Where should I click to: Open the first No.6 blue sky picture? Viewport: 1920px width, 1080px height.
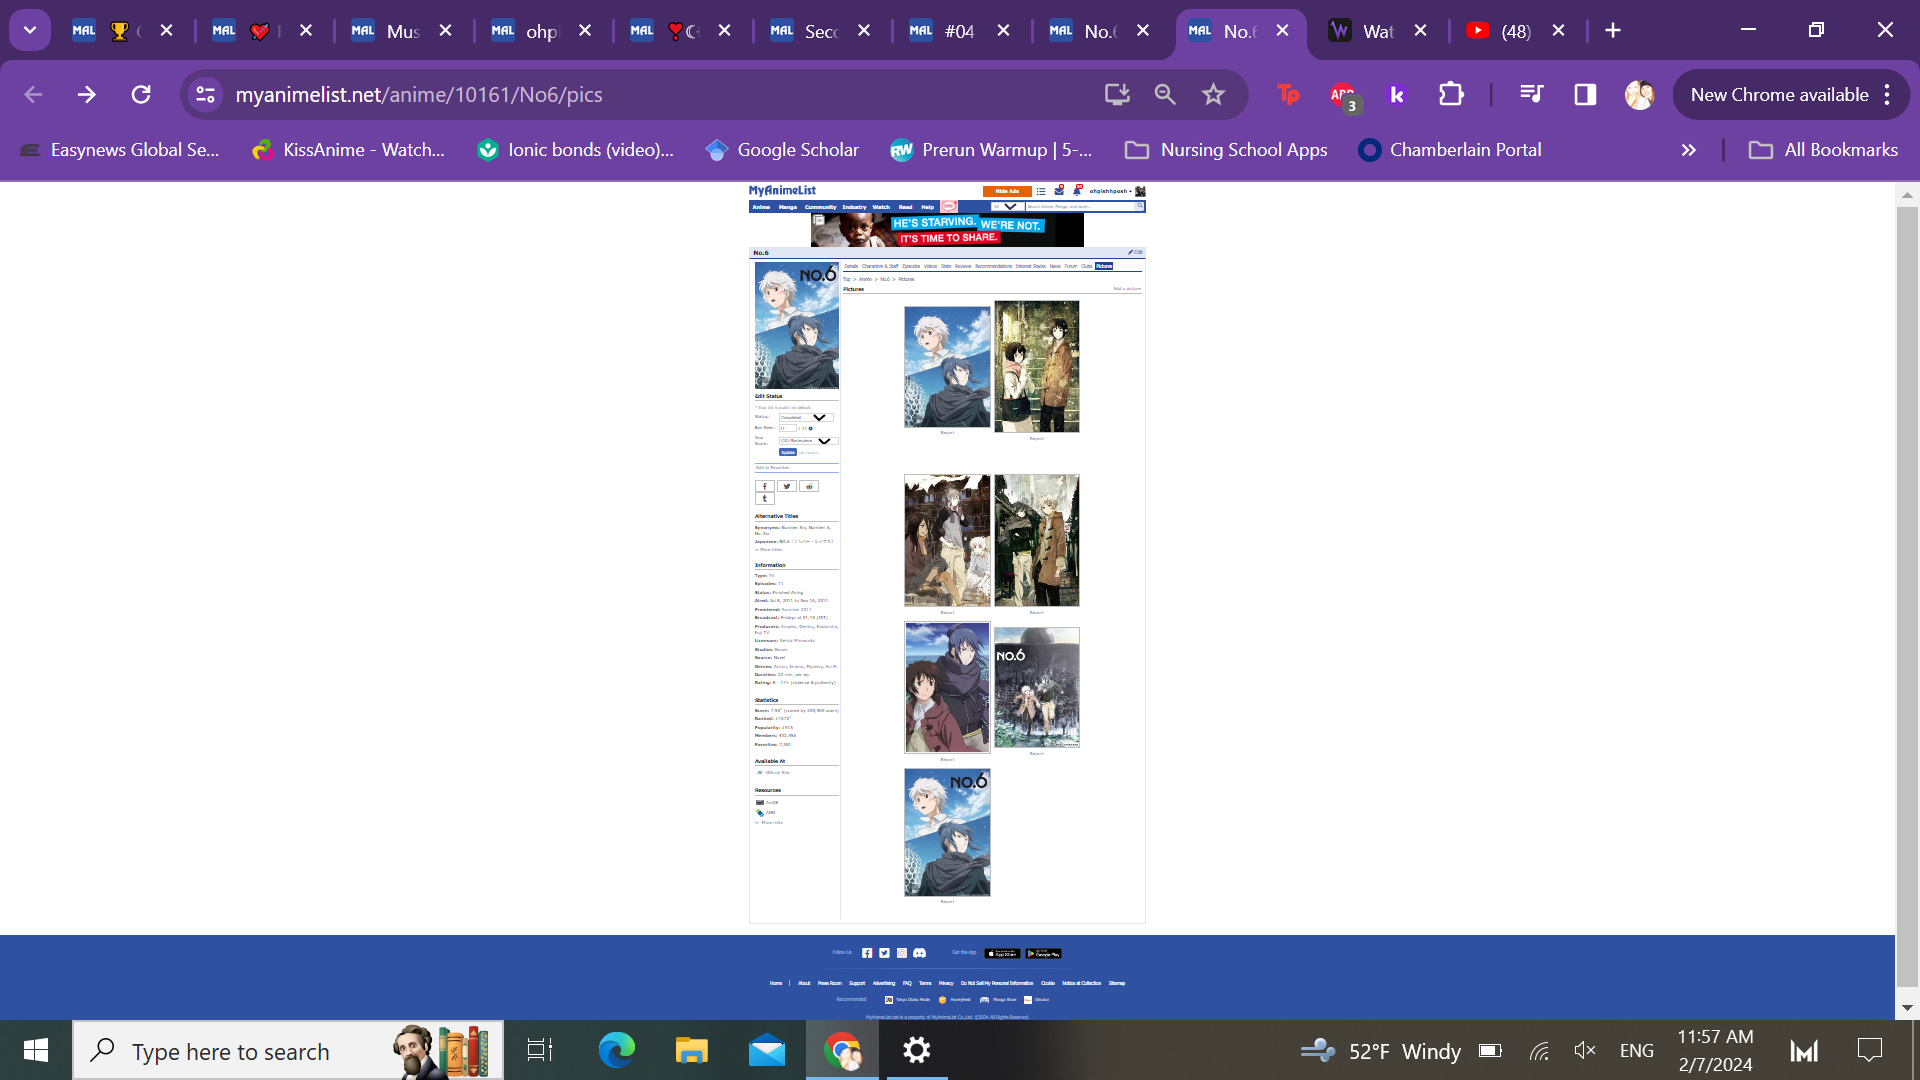[947, 367]
